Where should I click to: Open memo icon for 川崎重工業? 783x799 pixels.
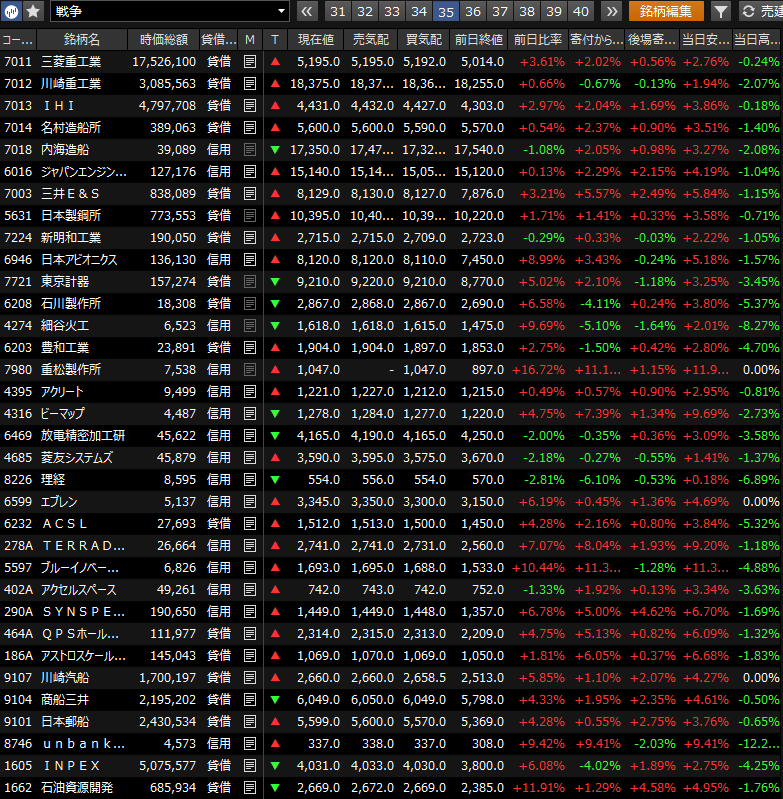[x=250, y=84]
